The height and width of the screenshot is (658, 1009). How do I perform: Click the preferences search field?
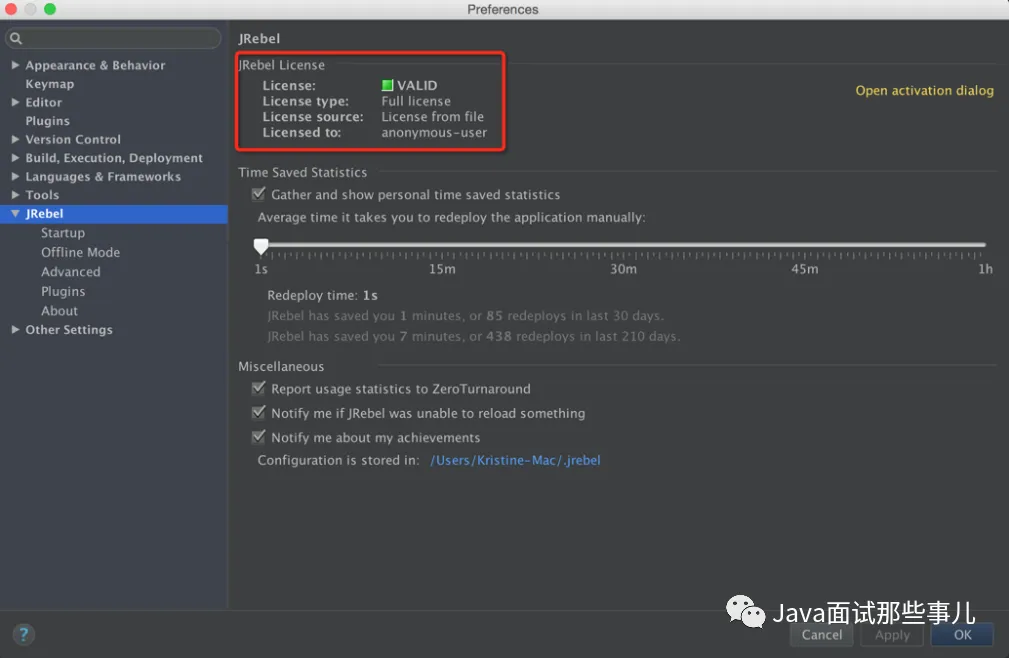point(114,39)
